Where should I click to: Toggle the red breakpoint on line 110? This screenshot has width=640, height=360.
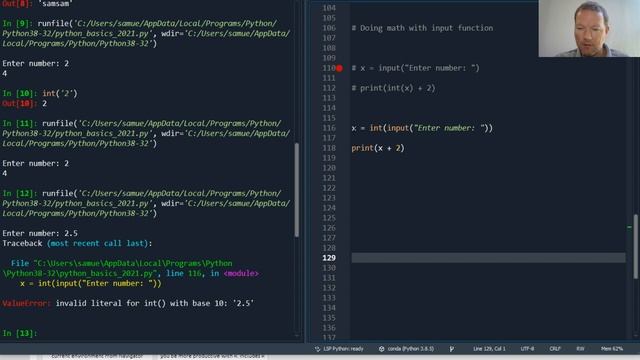point(339,68)
